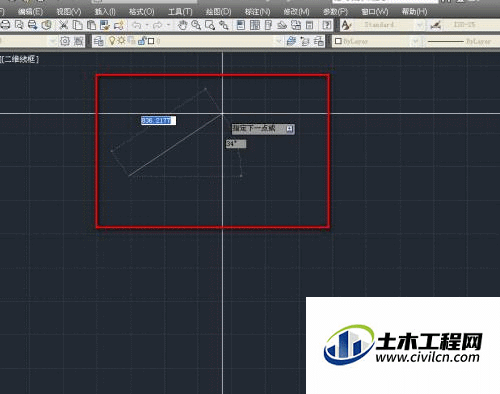Open the 标注(N) menu
Screen dimensions: 500x394
(257, 12)
